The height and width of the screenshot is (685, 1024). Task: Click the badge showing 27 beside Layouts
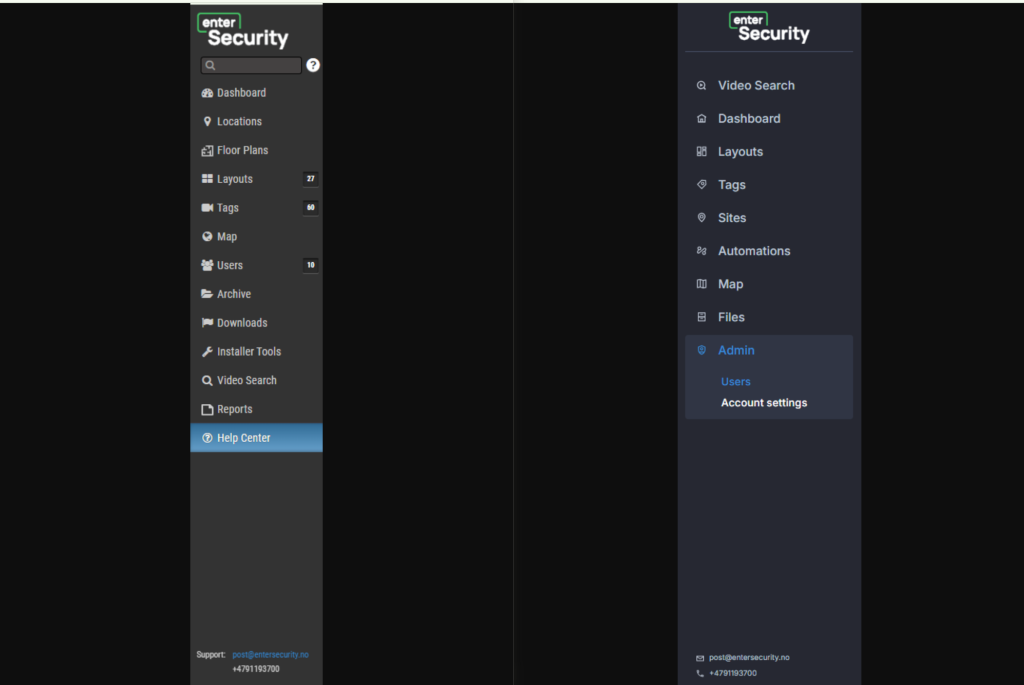[310, 179]
